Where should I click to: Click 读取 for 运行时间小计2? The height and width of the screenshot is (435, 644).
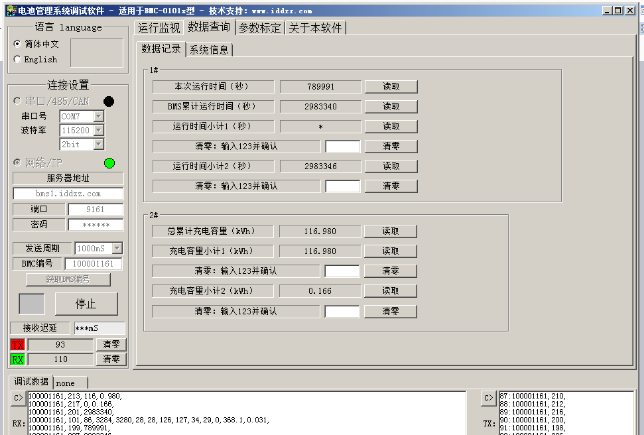[x=391, y=166]
